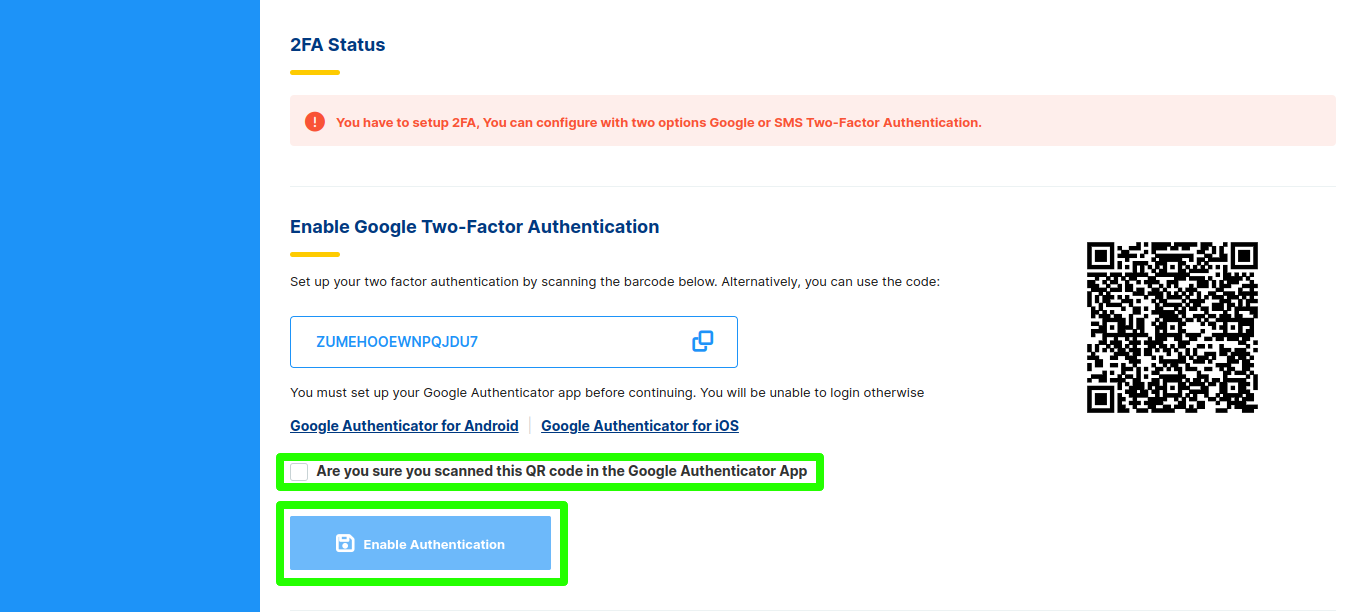Click the Enable Authentication button
The width and height of the screenshot is (1365, 612).
coord(420,543)
